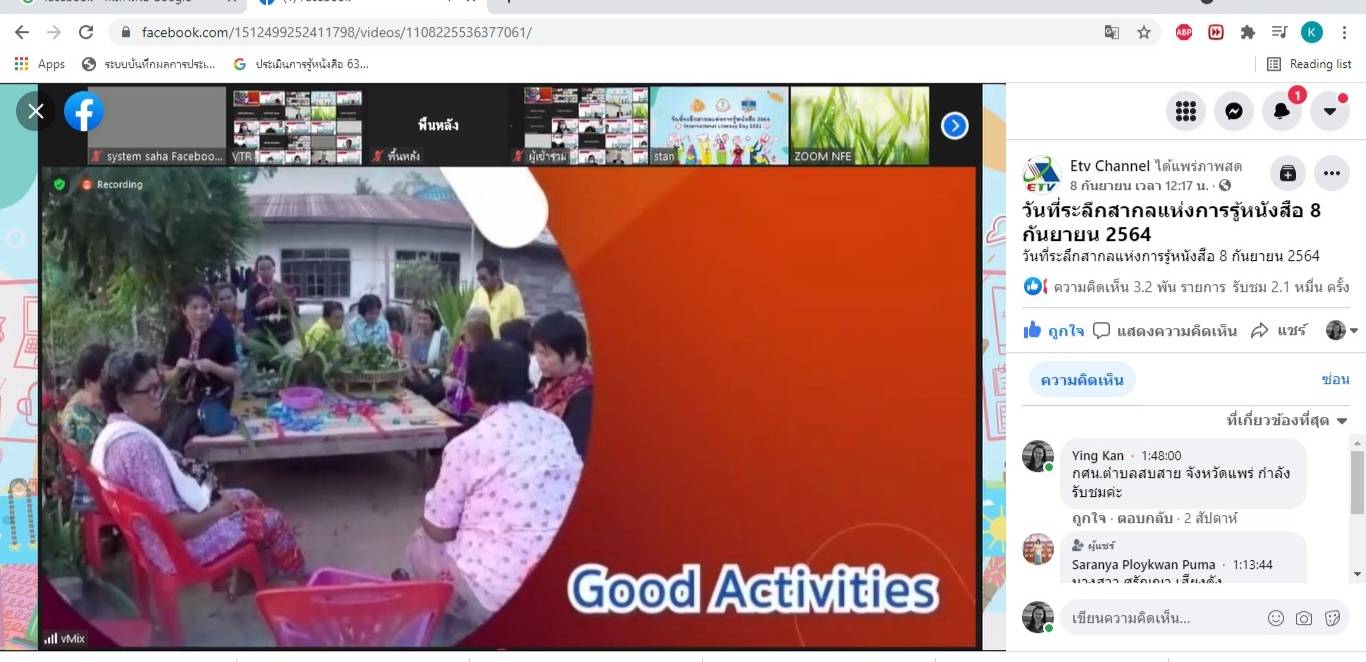Select the พื้นหลัง participant tile
The height and width of the screenshot is (662, 1366).
[438, 126]
